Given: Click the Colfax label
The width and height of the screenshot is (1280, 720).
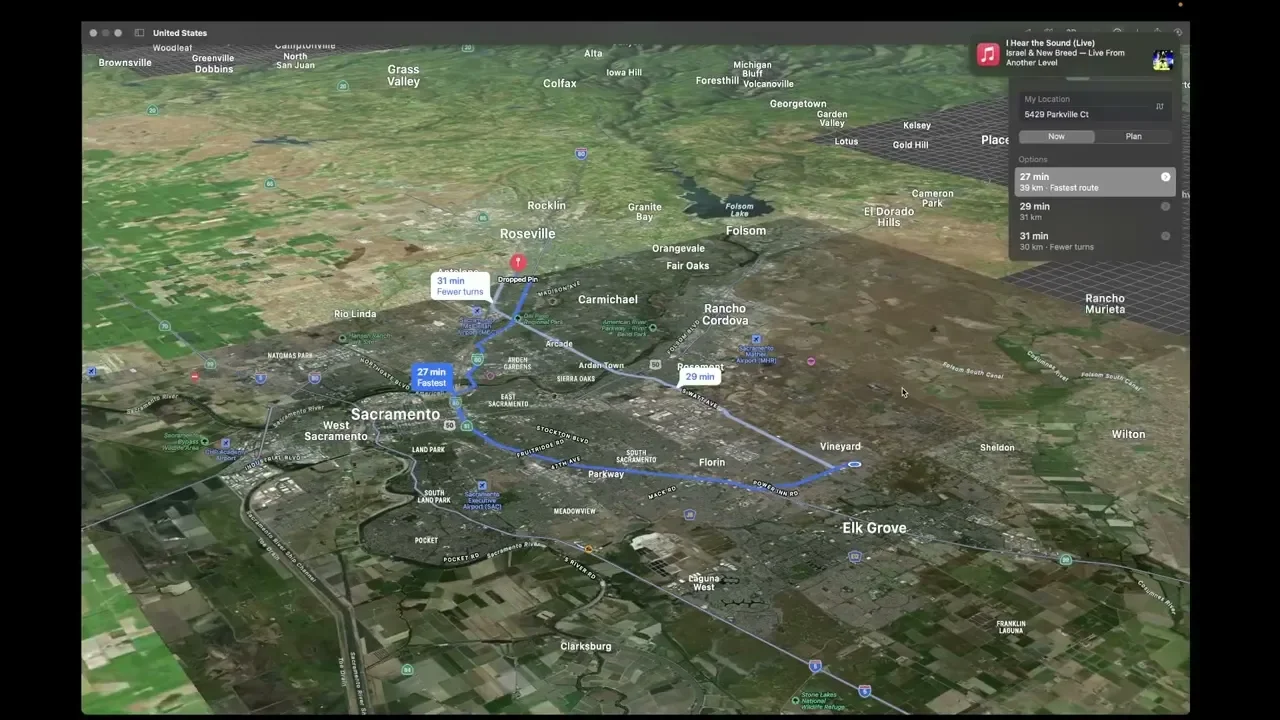Looking at the screenshot, I should [560, 84].
